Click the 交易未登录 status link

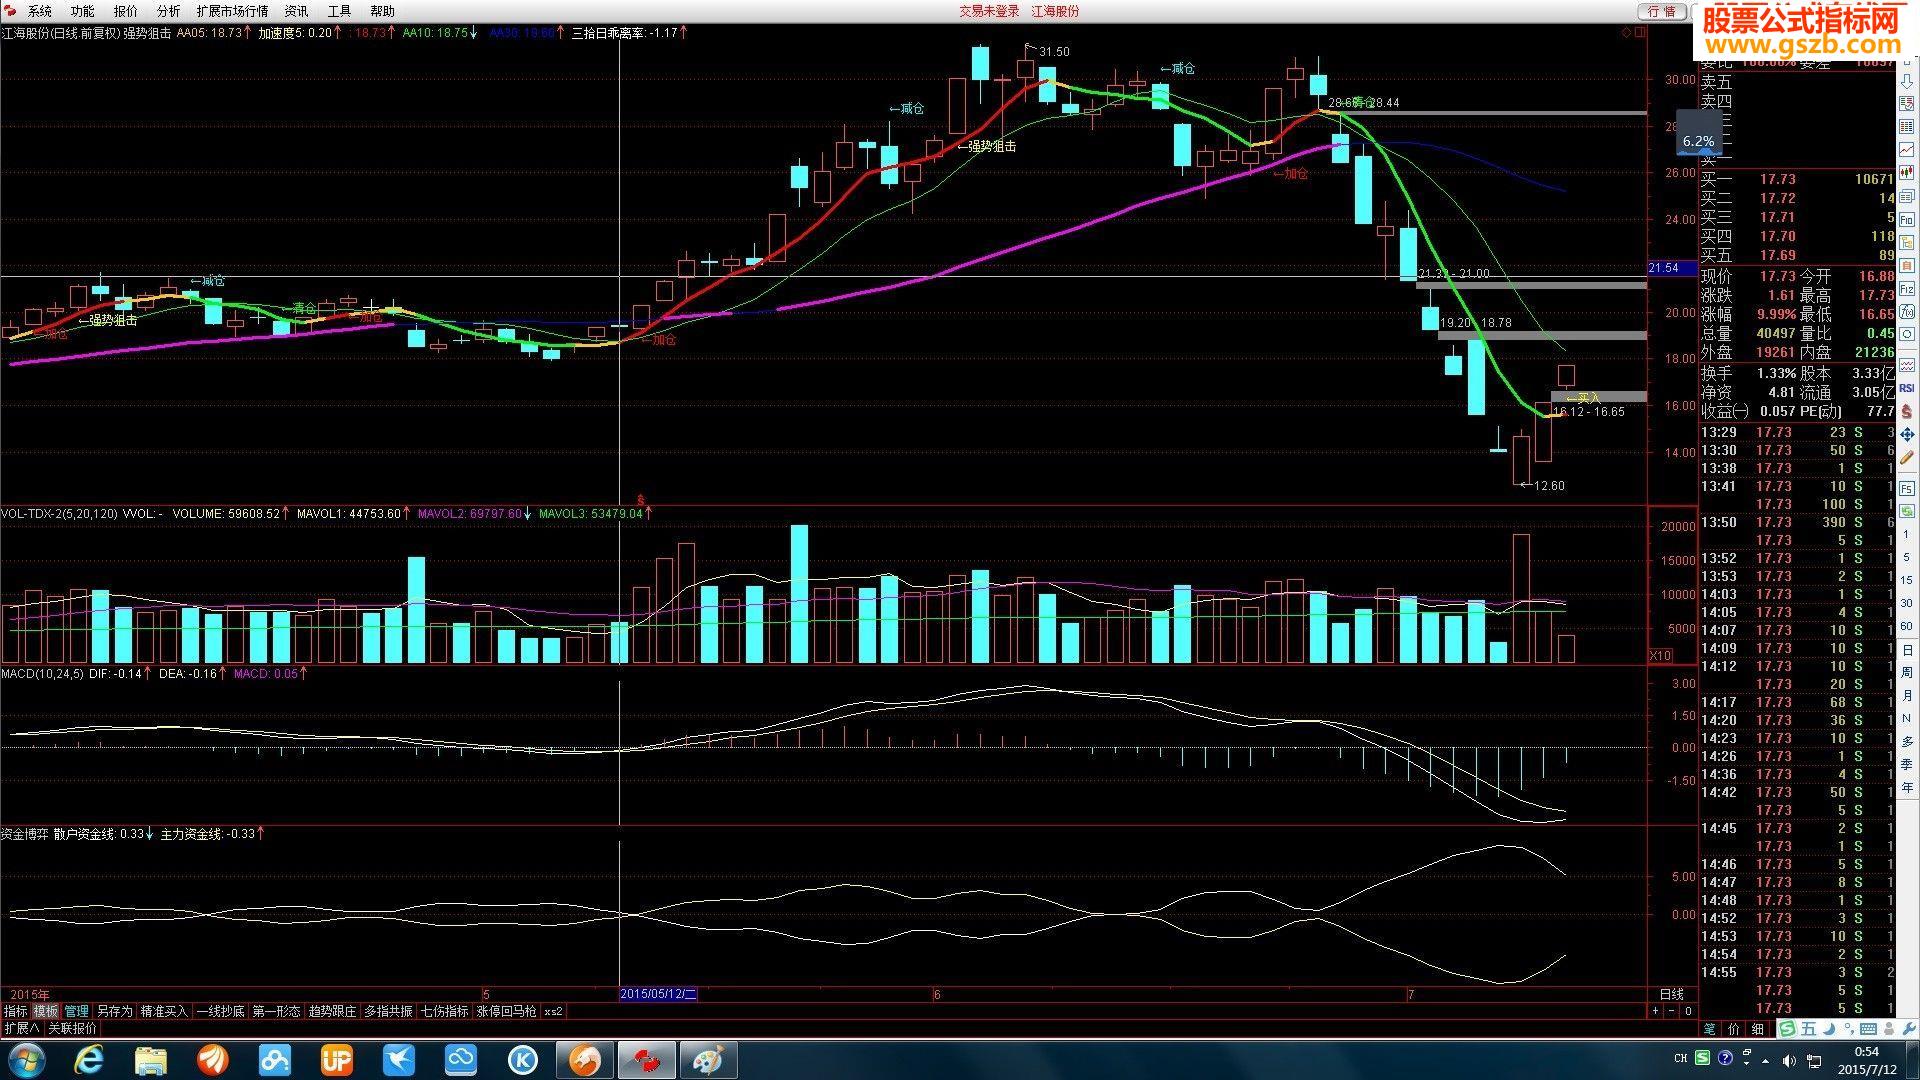click(x=989, y=11)
